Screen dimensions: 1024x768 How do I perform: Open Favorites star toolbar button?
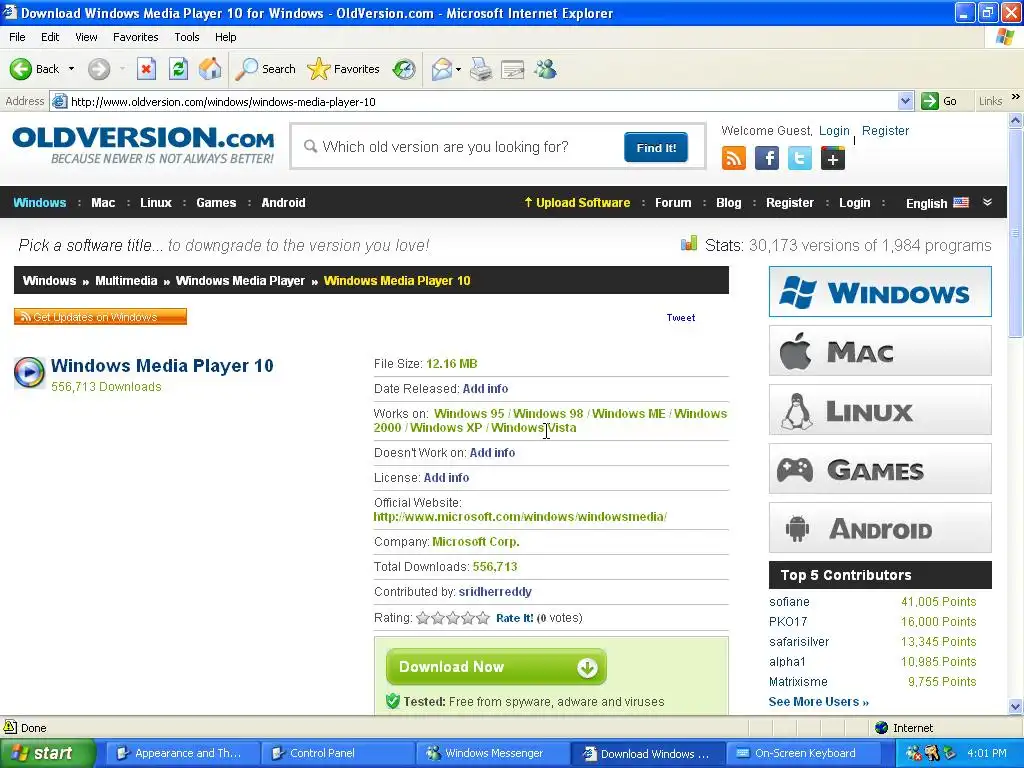pyautogui.click(x=344, y=69)
